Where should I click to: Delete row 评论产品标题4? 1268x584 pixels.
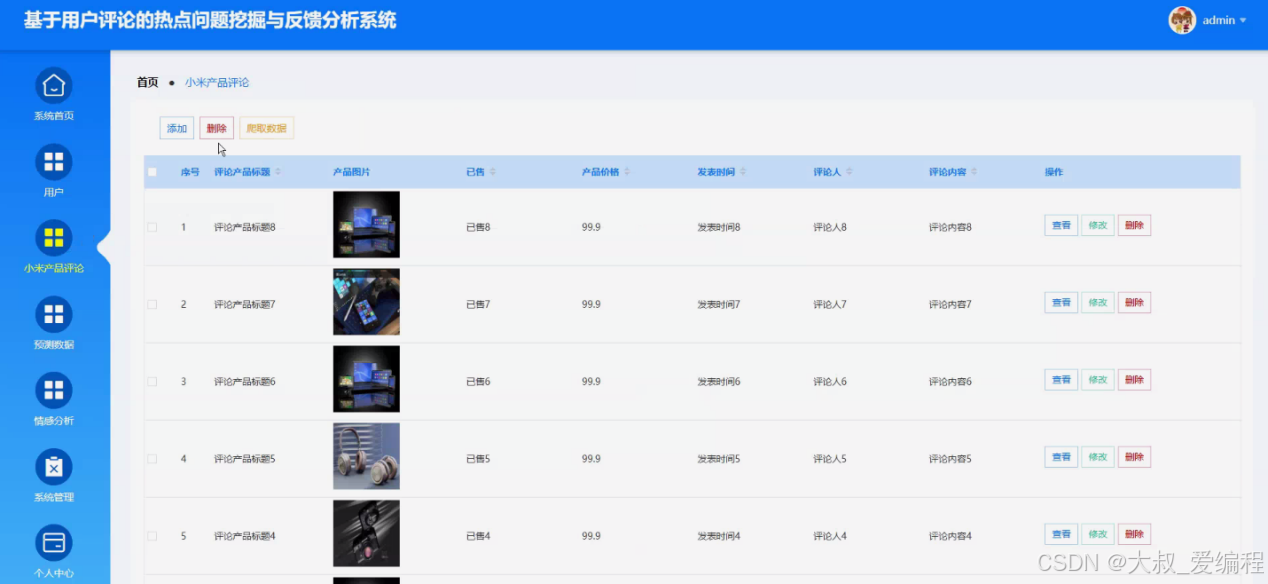pos(1134,534)
